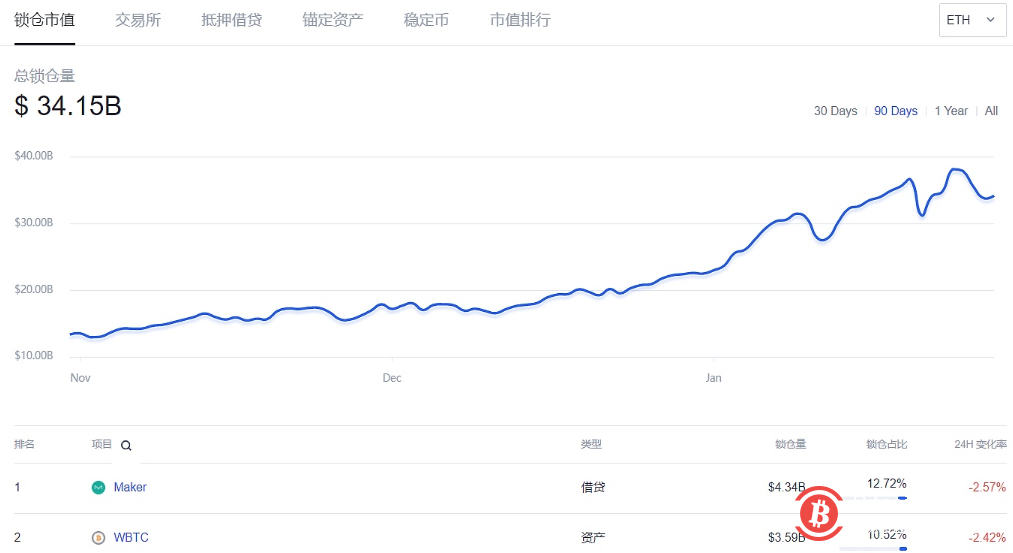Sort by the 锁仓量 column header
1013x553 pixels.
click(x=791, y=444)
